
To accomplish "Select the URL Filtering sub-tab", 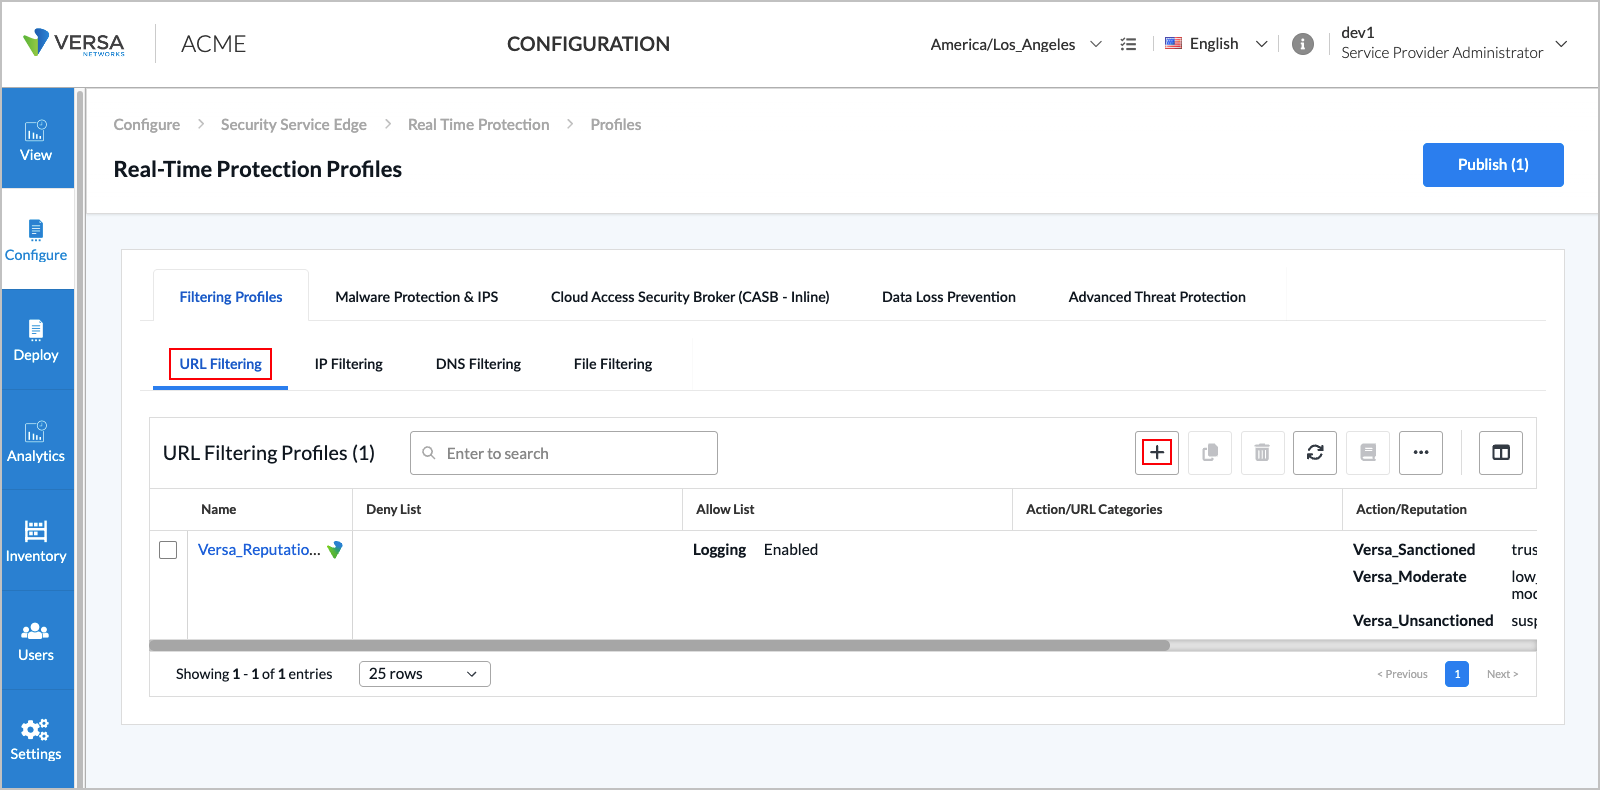I will (x=221, y=364).
